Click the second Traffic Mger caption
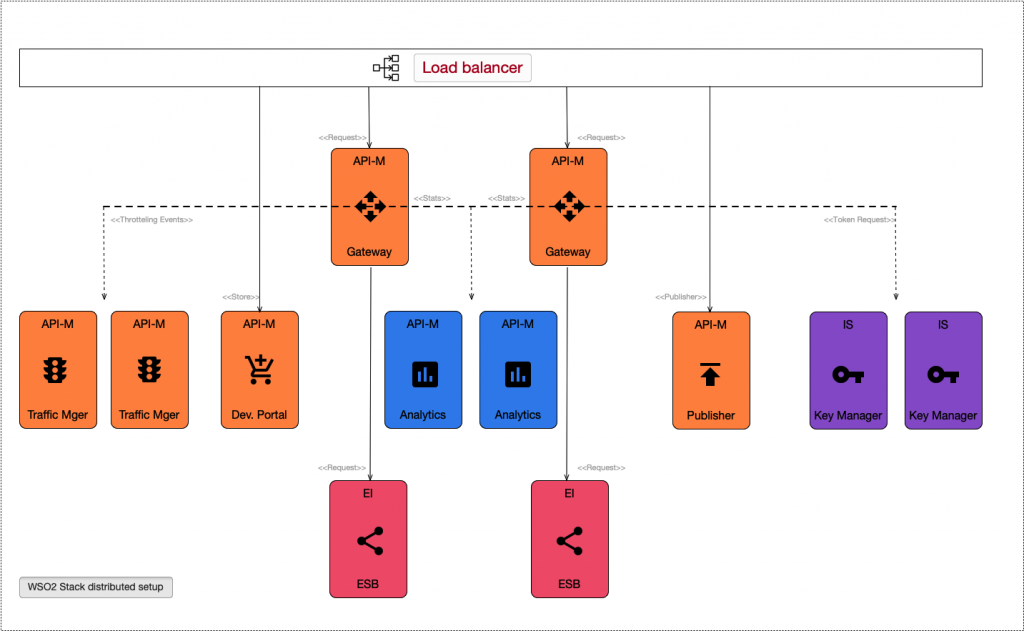Viewport: 1024px width, 631px height. tap(149, 415)
